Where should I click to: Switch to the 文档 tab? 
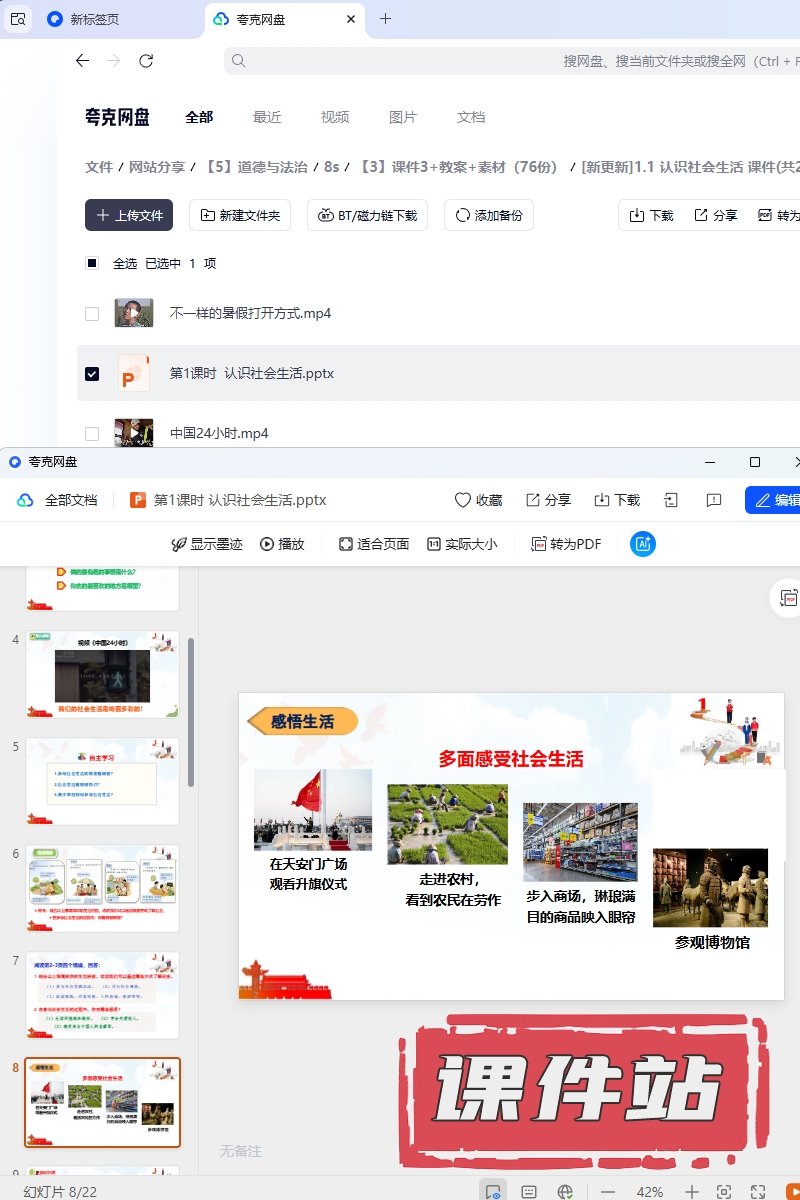click(x=471, y=117)
